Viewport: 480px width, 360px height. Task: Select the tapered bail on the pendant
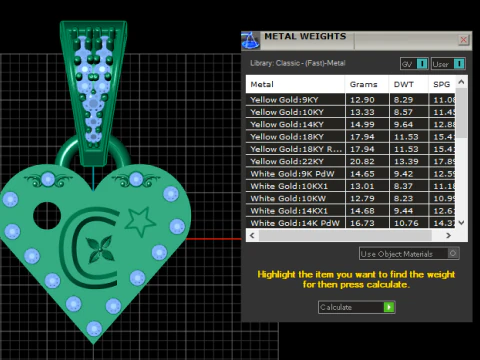93,93
